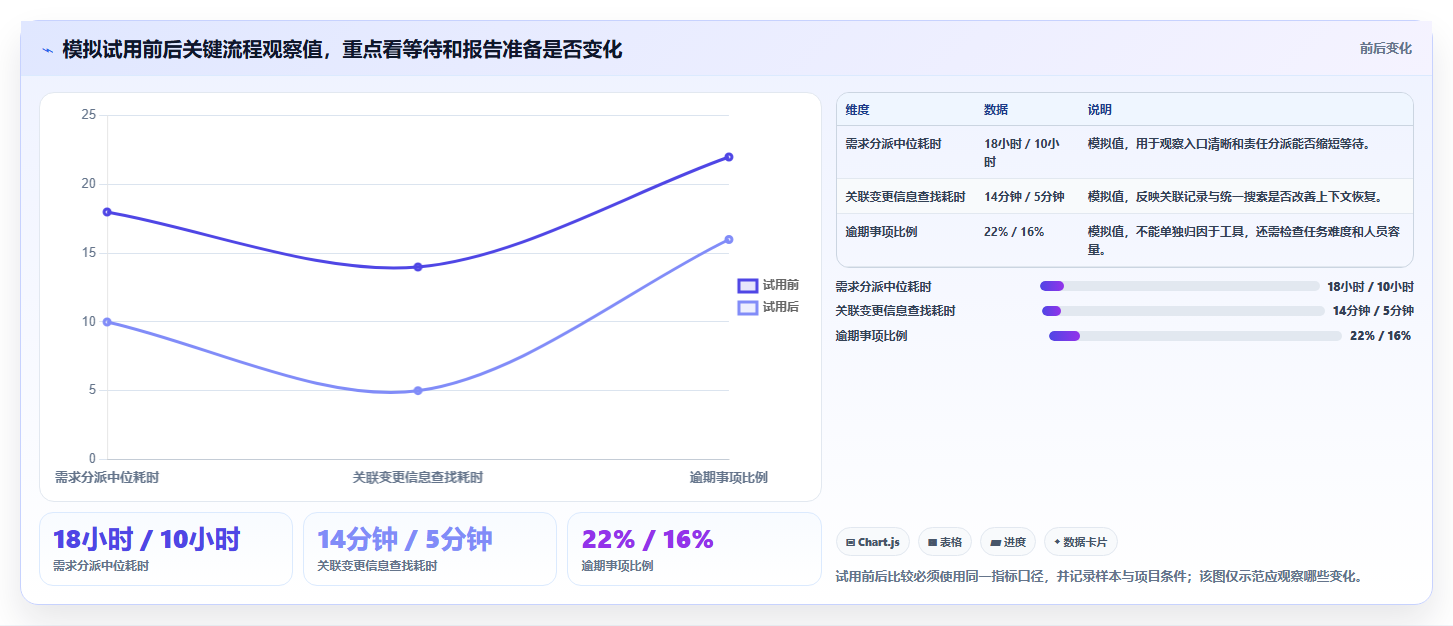The height and width of the screenshot is (626, 1453).
Task: Click the x-axis label 需求分派中位耗时
Action: [107, 478]
